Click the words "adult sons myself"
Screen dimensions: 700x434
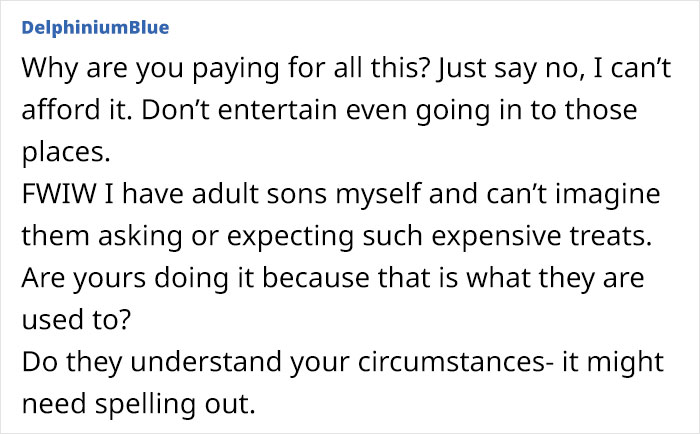pyautogui.click(x=308, y=195)
